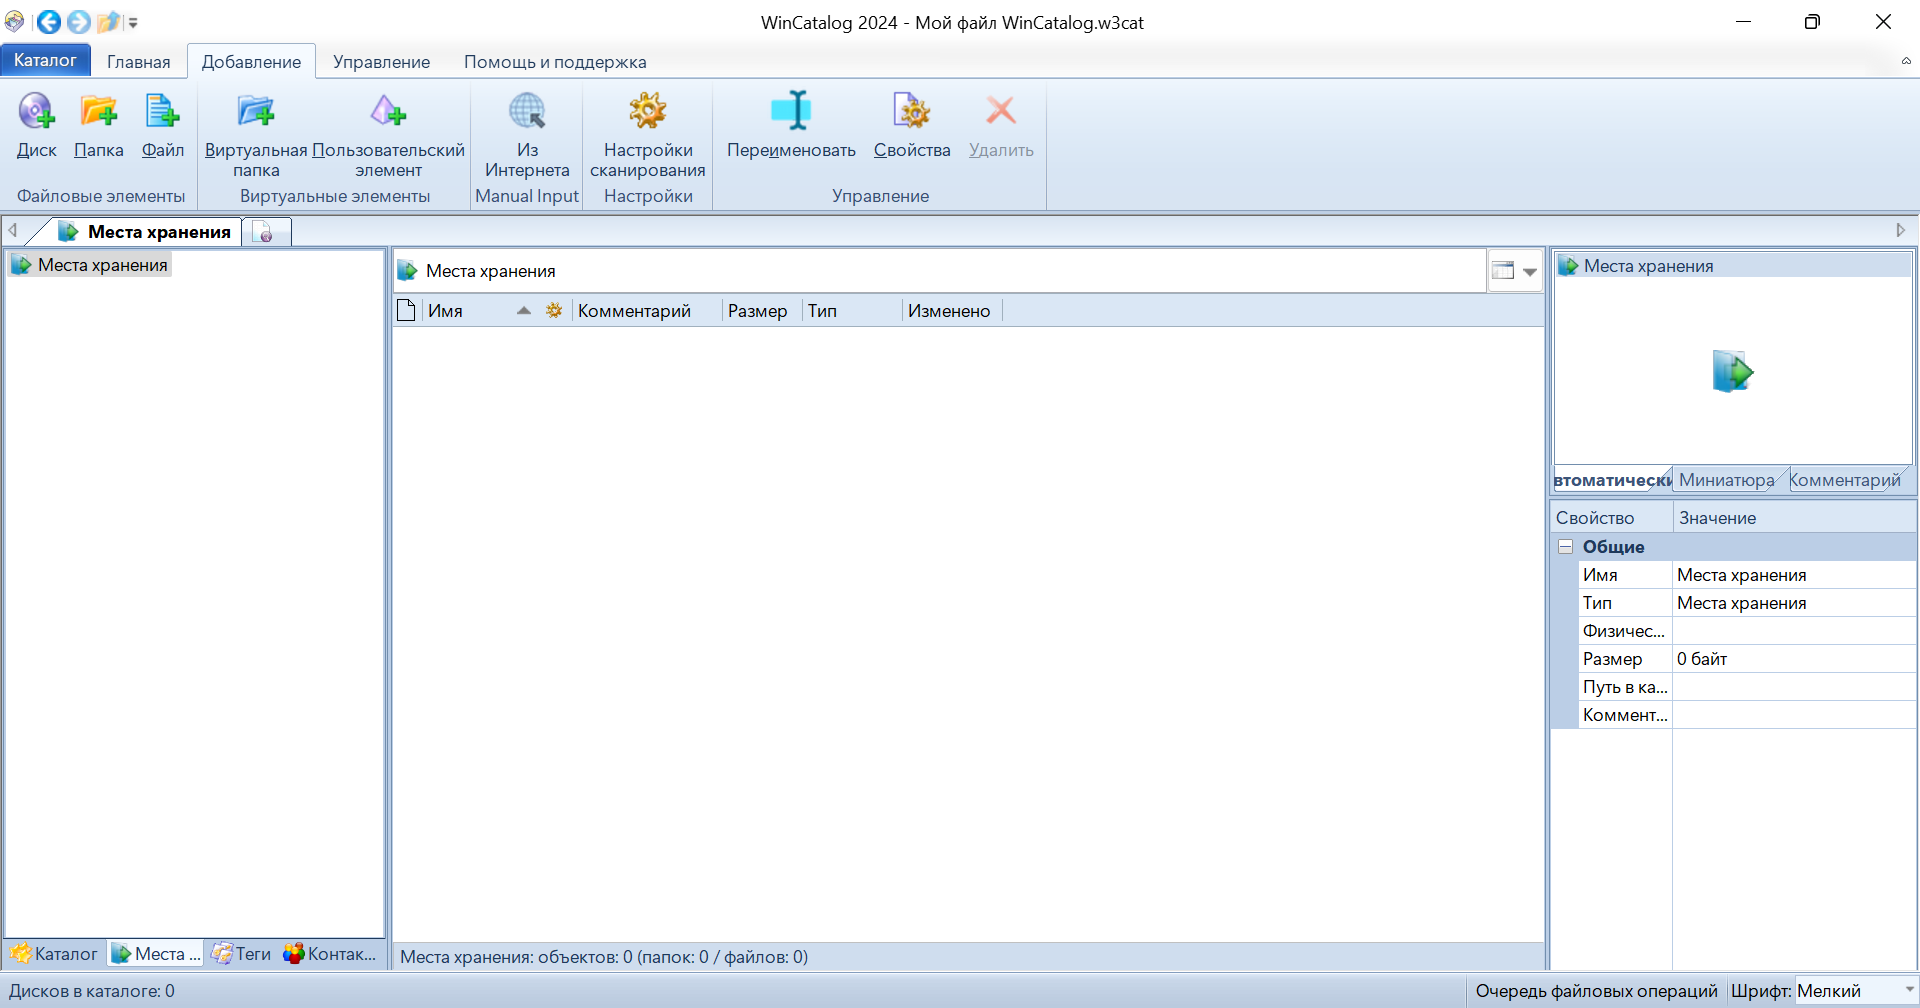Click the Тип property row
The image size is (1920, 1008).
[1747, 603]
